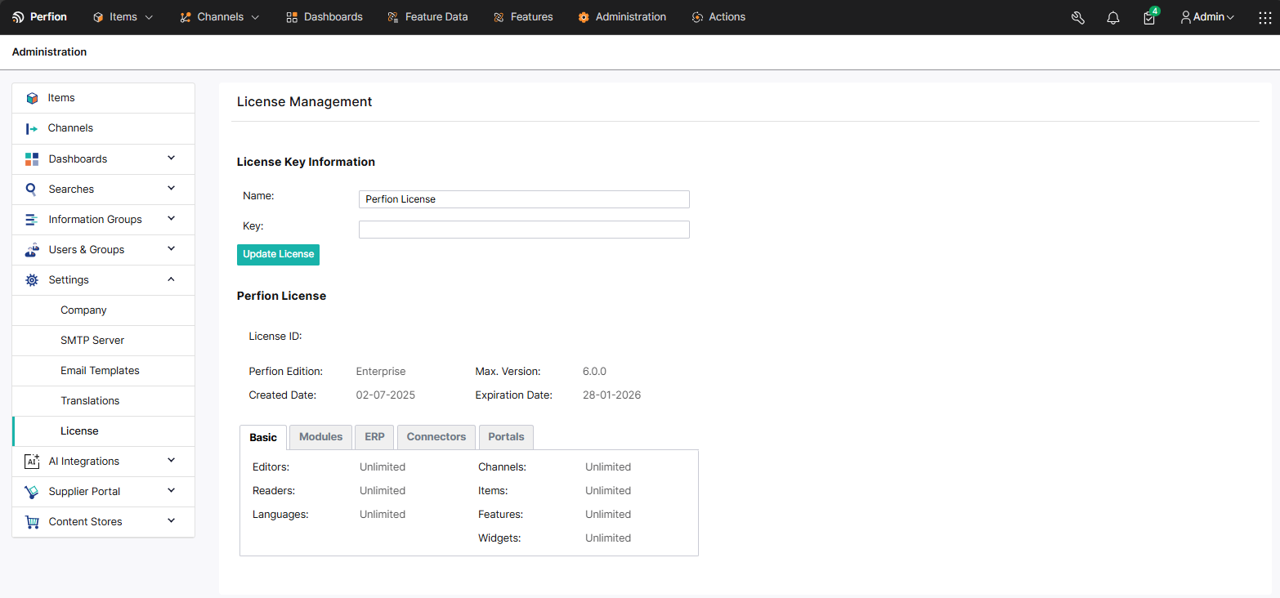Viewport: 1280px width, 598px height.
Task: Click the Expiration Date value 28-01-2026
Action: [612, 395]
